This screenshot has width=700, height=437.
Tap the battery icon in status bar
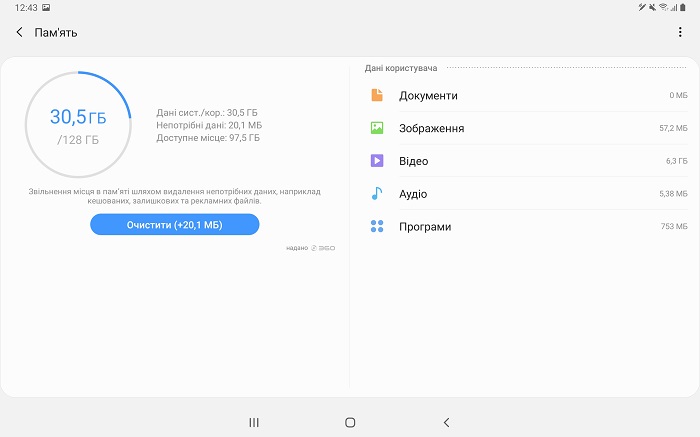click(x=683, y=7)
